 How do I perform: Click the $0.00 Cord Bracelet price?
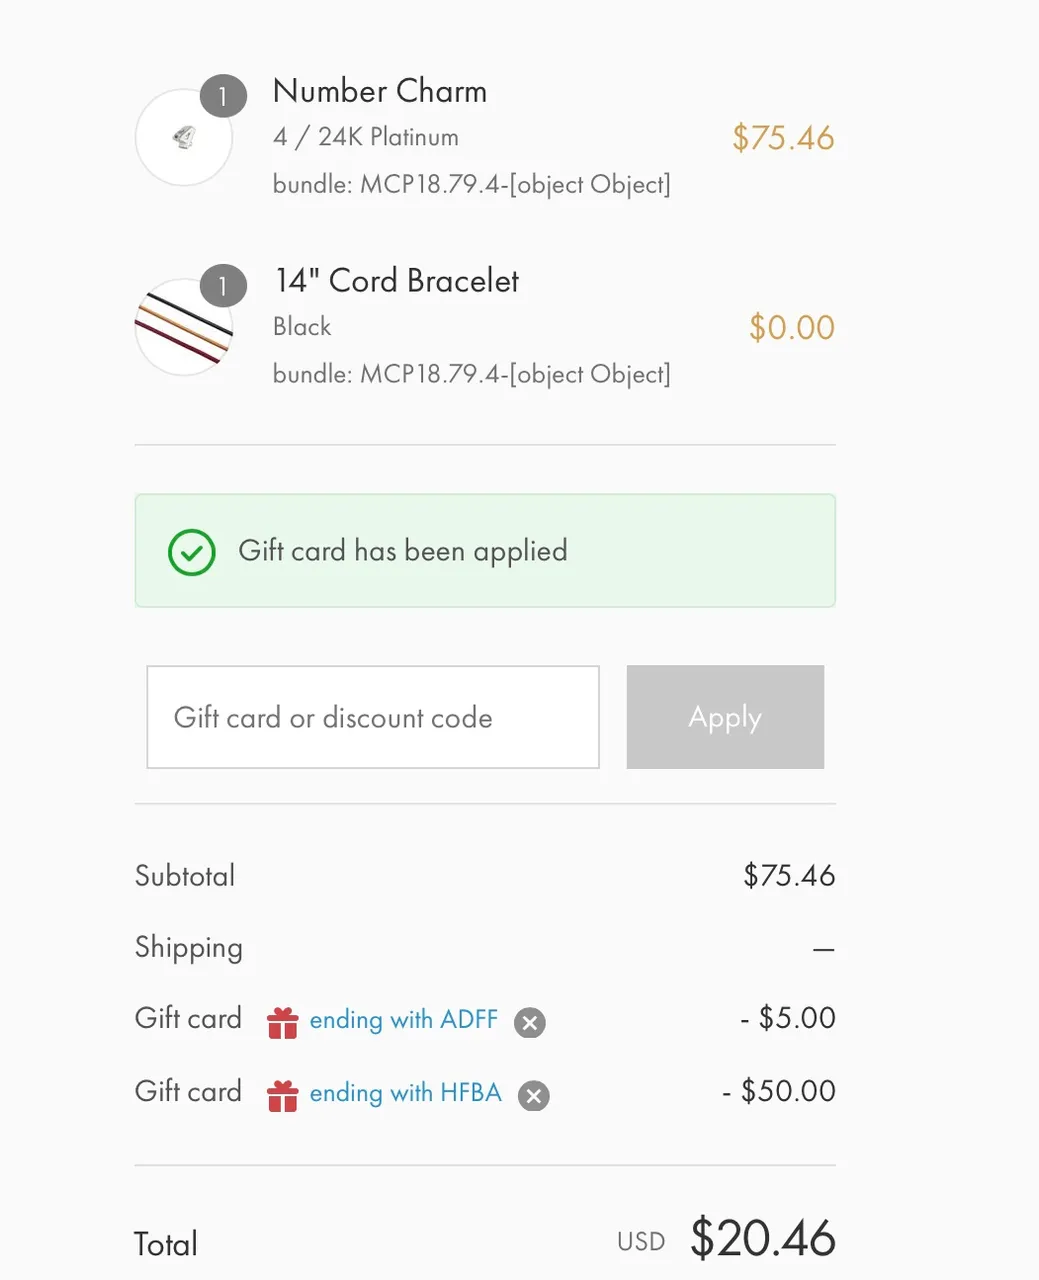coord(792,328)
